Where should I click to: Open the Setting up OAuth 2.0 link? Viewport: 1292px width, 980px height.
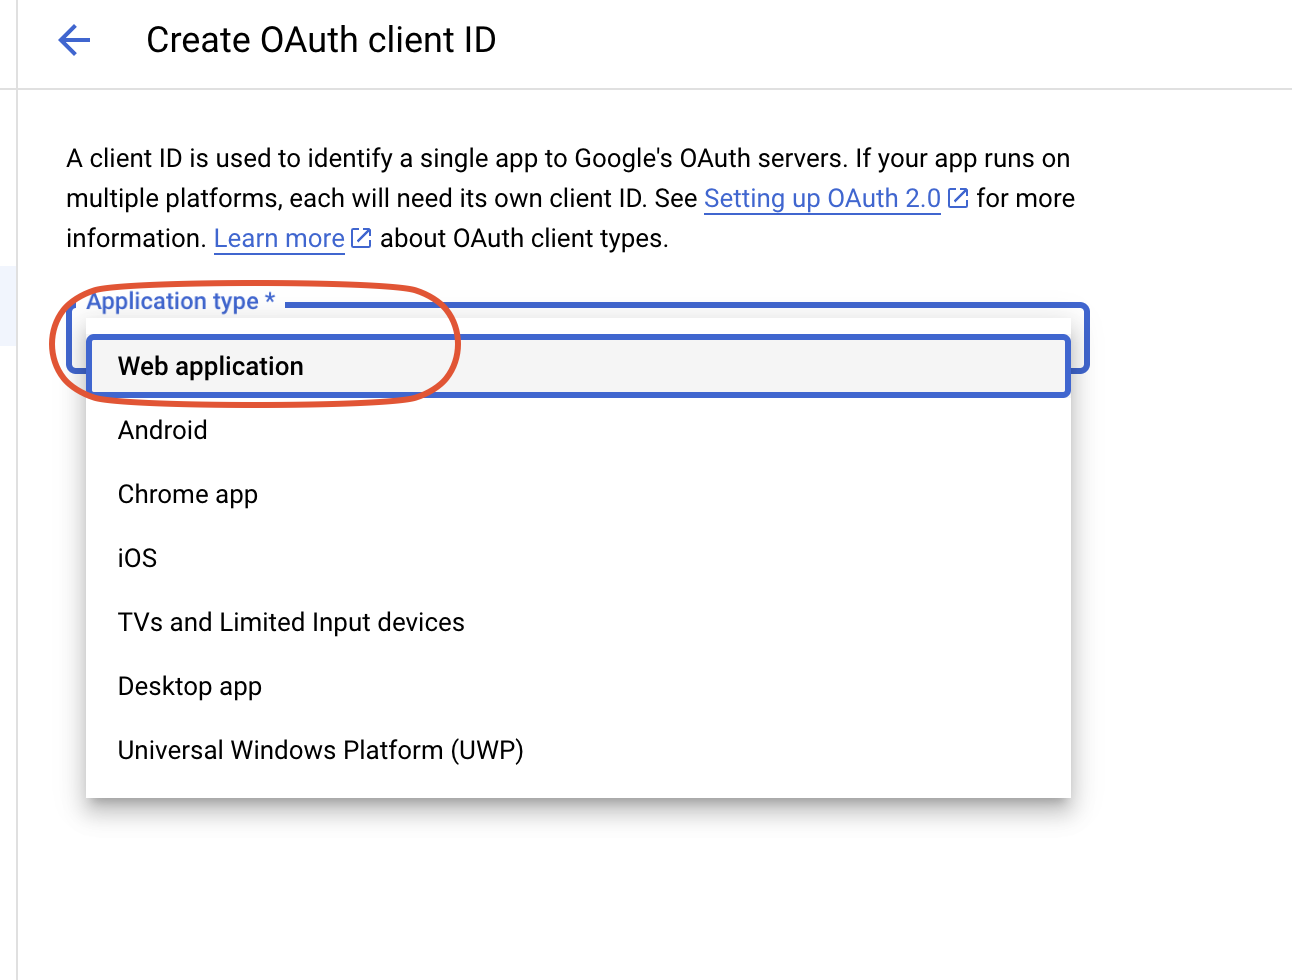coord(822,198)
